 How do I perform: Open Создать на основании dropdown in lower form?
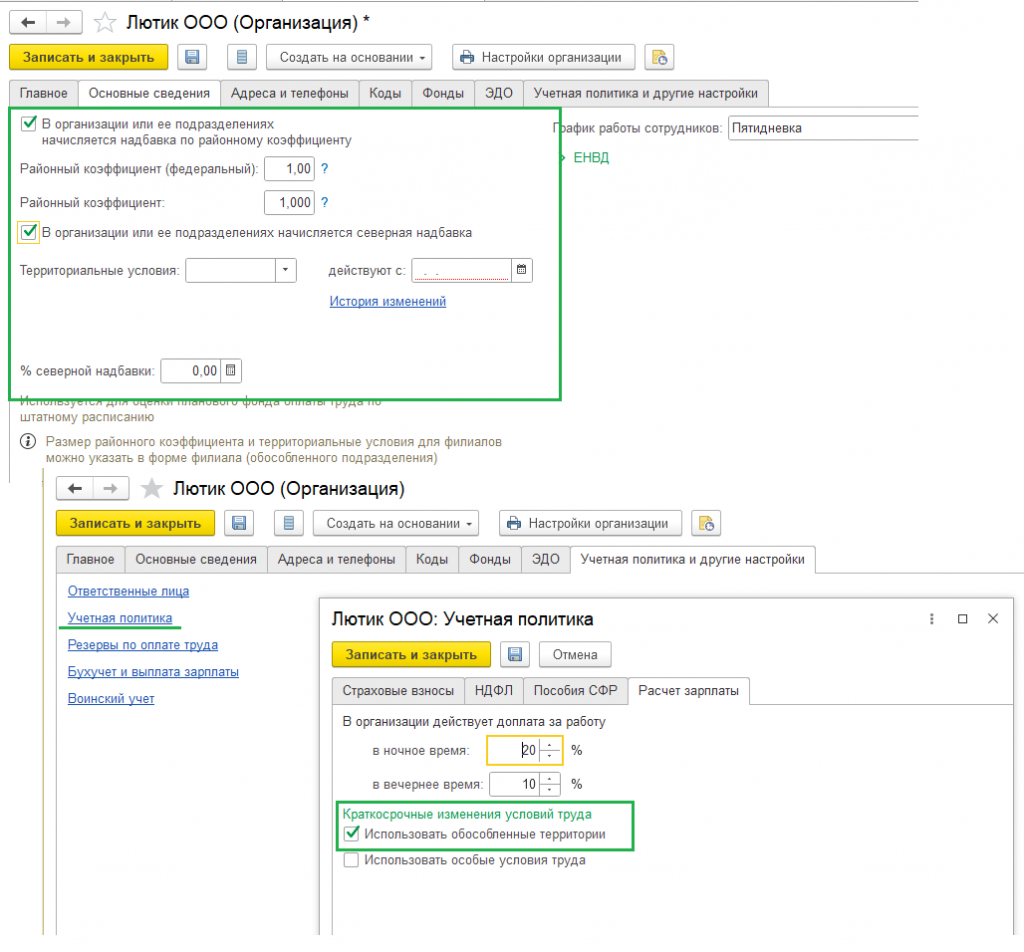coord(396,523)
